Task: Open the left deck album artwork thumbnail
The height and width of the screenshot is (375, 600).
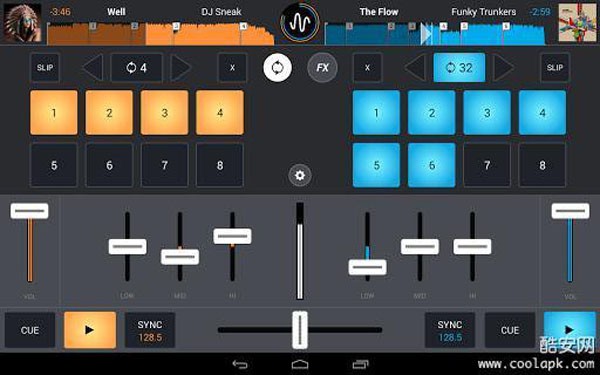Action: 22,23
